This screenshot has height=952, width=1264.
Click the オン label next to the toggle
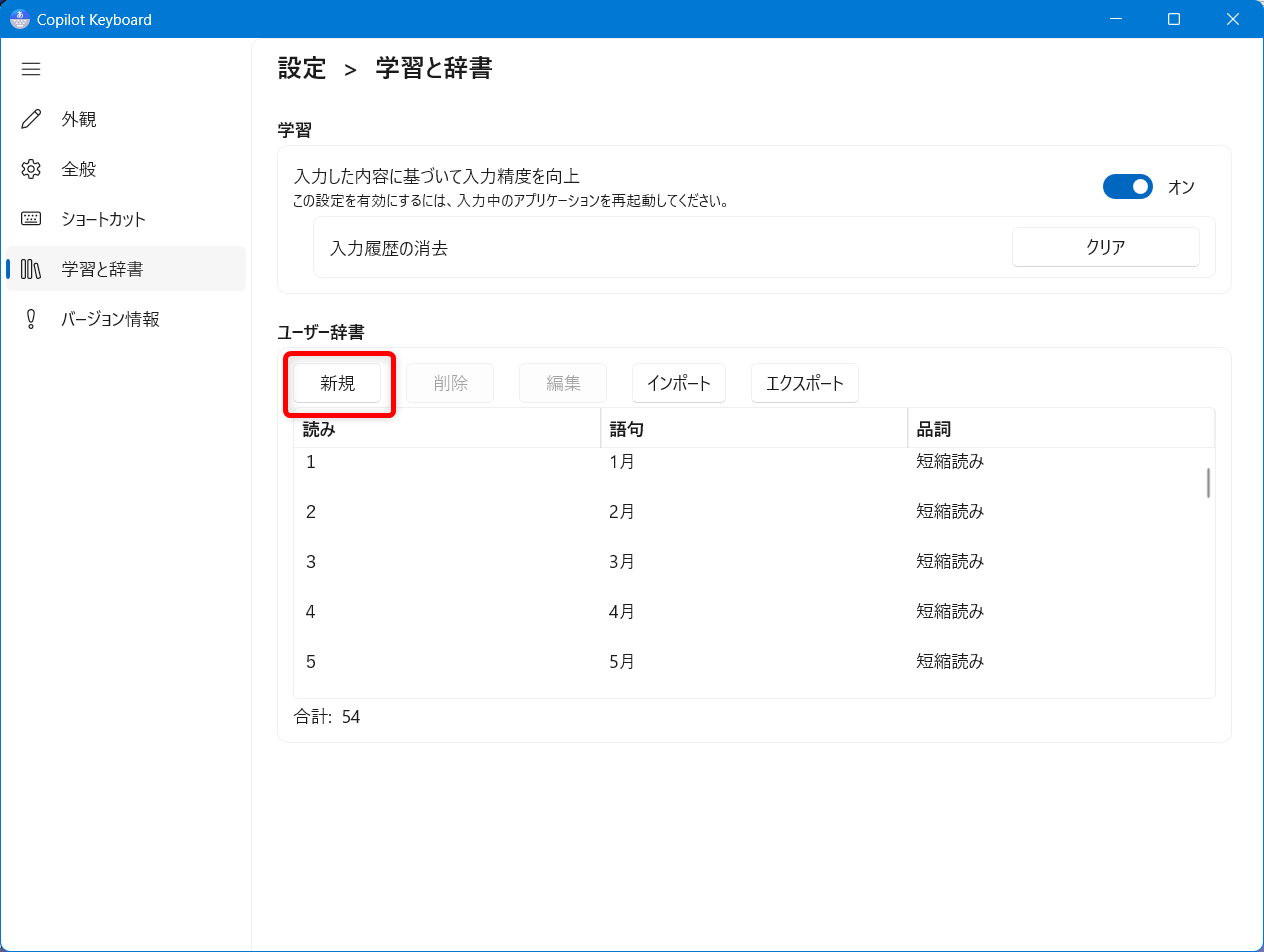[x=1181, y=187]
